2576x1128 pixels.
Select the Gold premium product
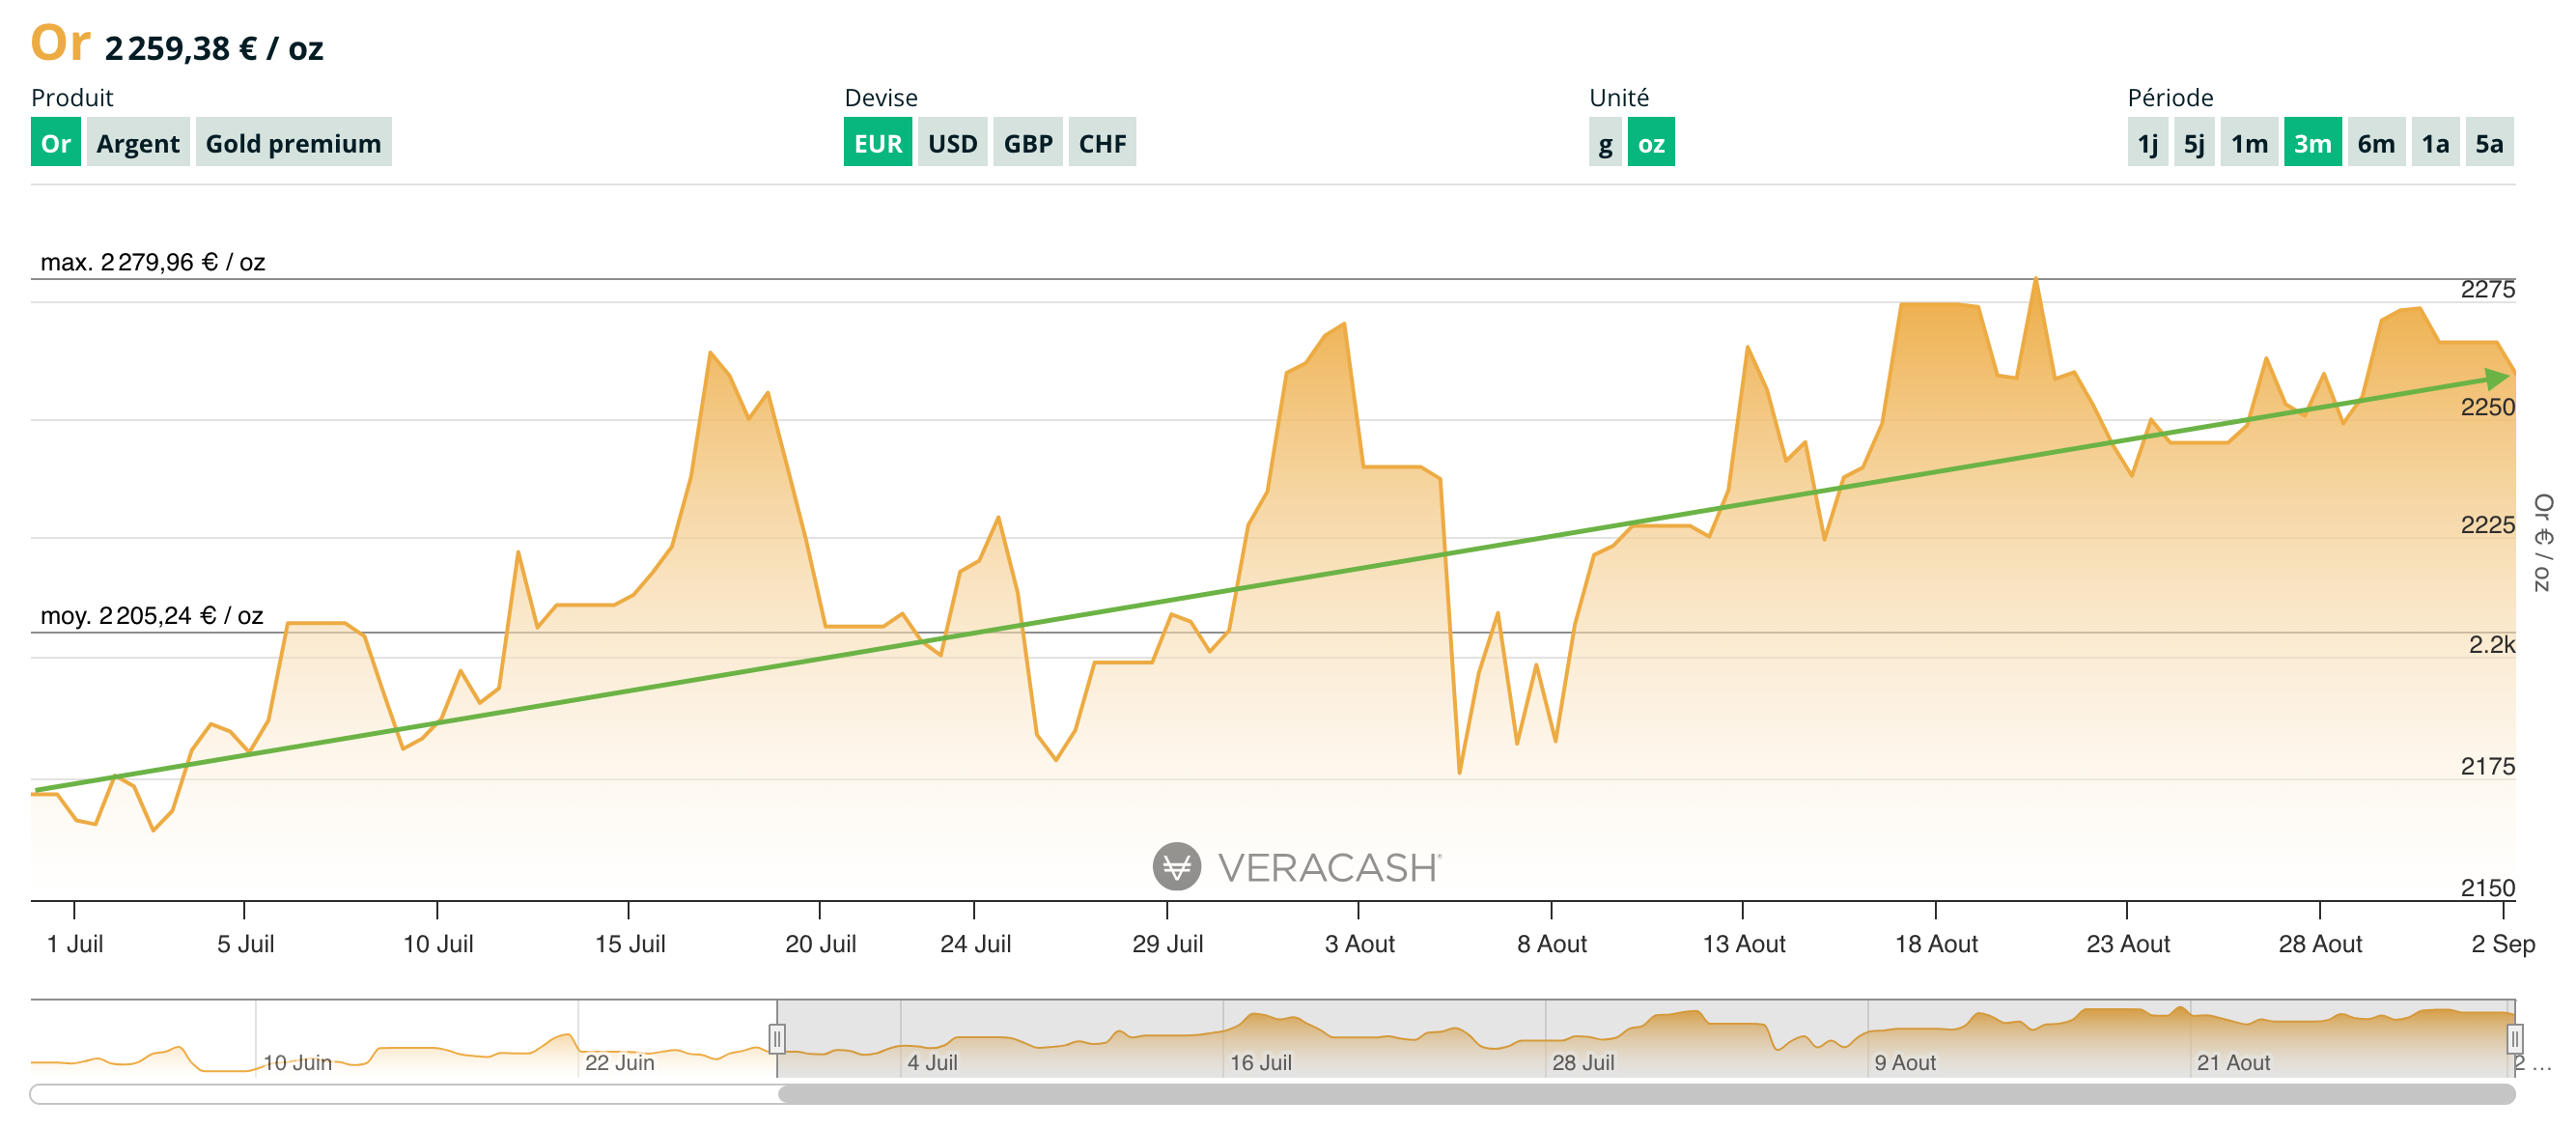[293, 143]
